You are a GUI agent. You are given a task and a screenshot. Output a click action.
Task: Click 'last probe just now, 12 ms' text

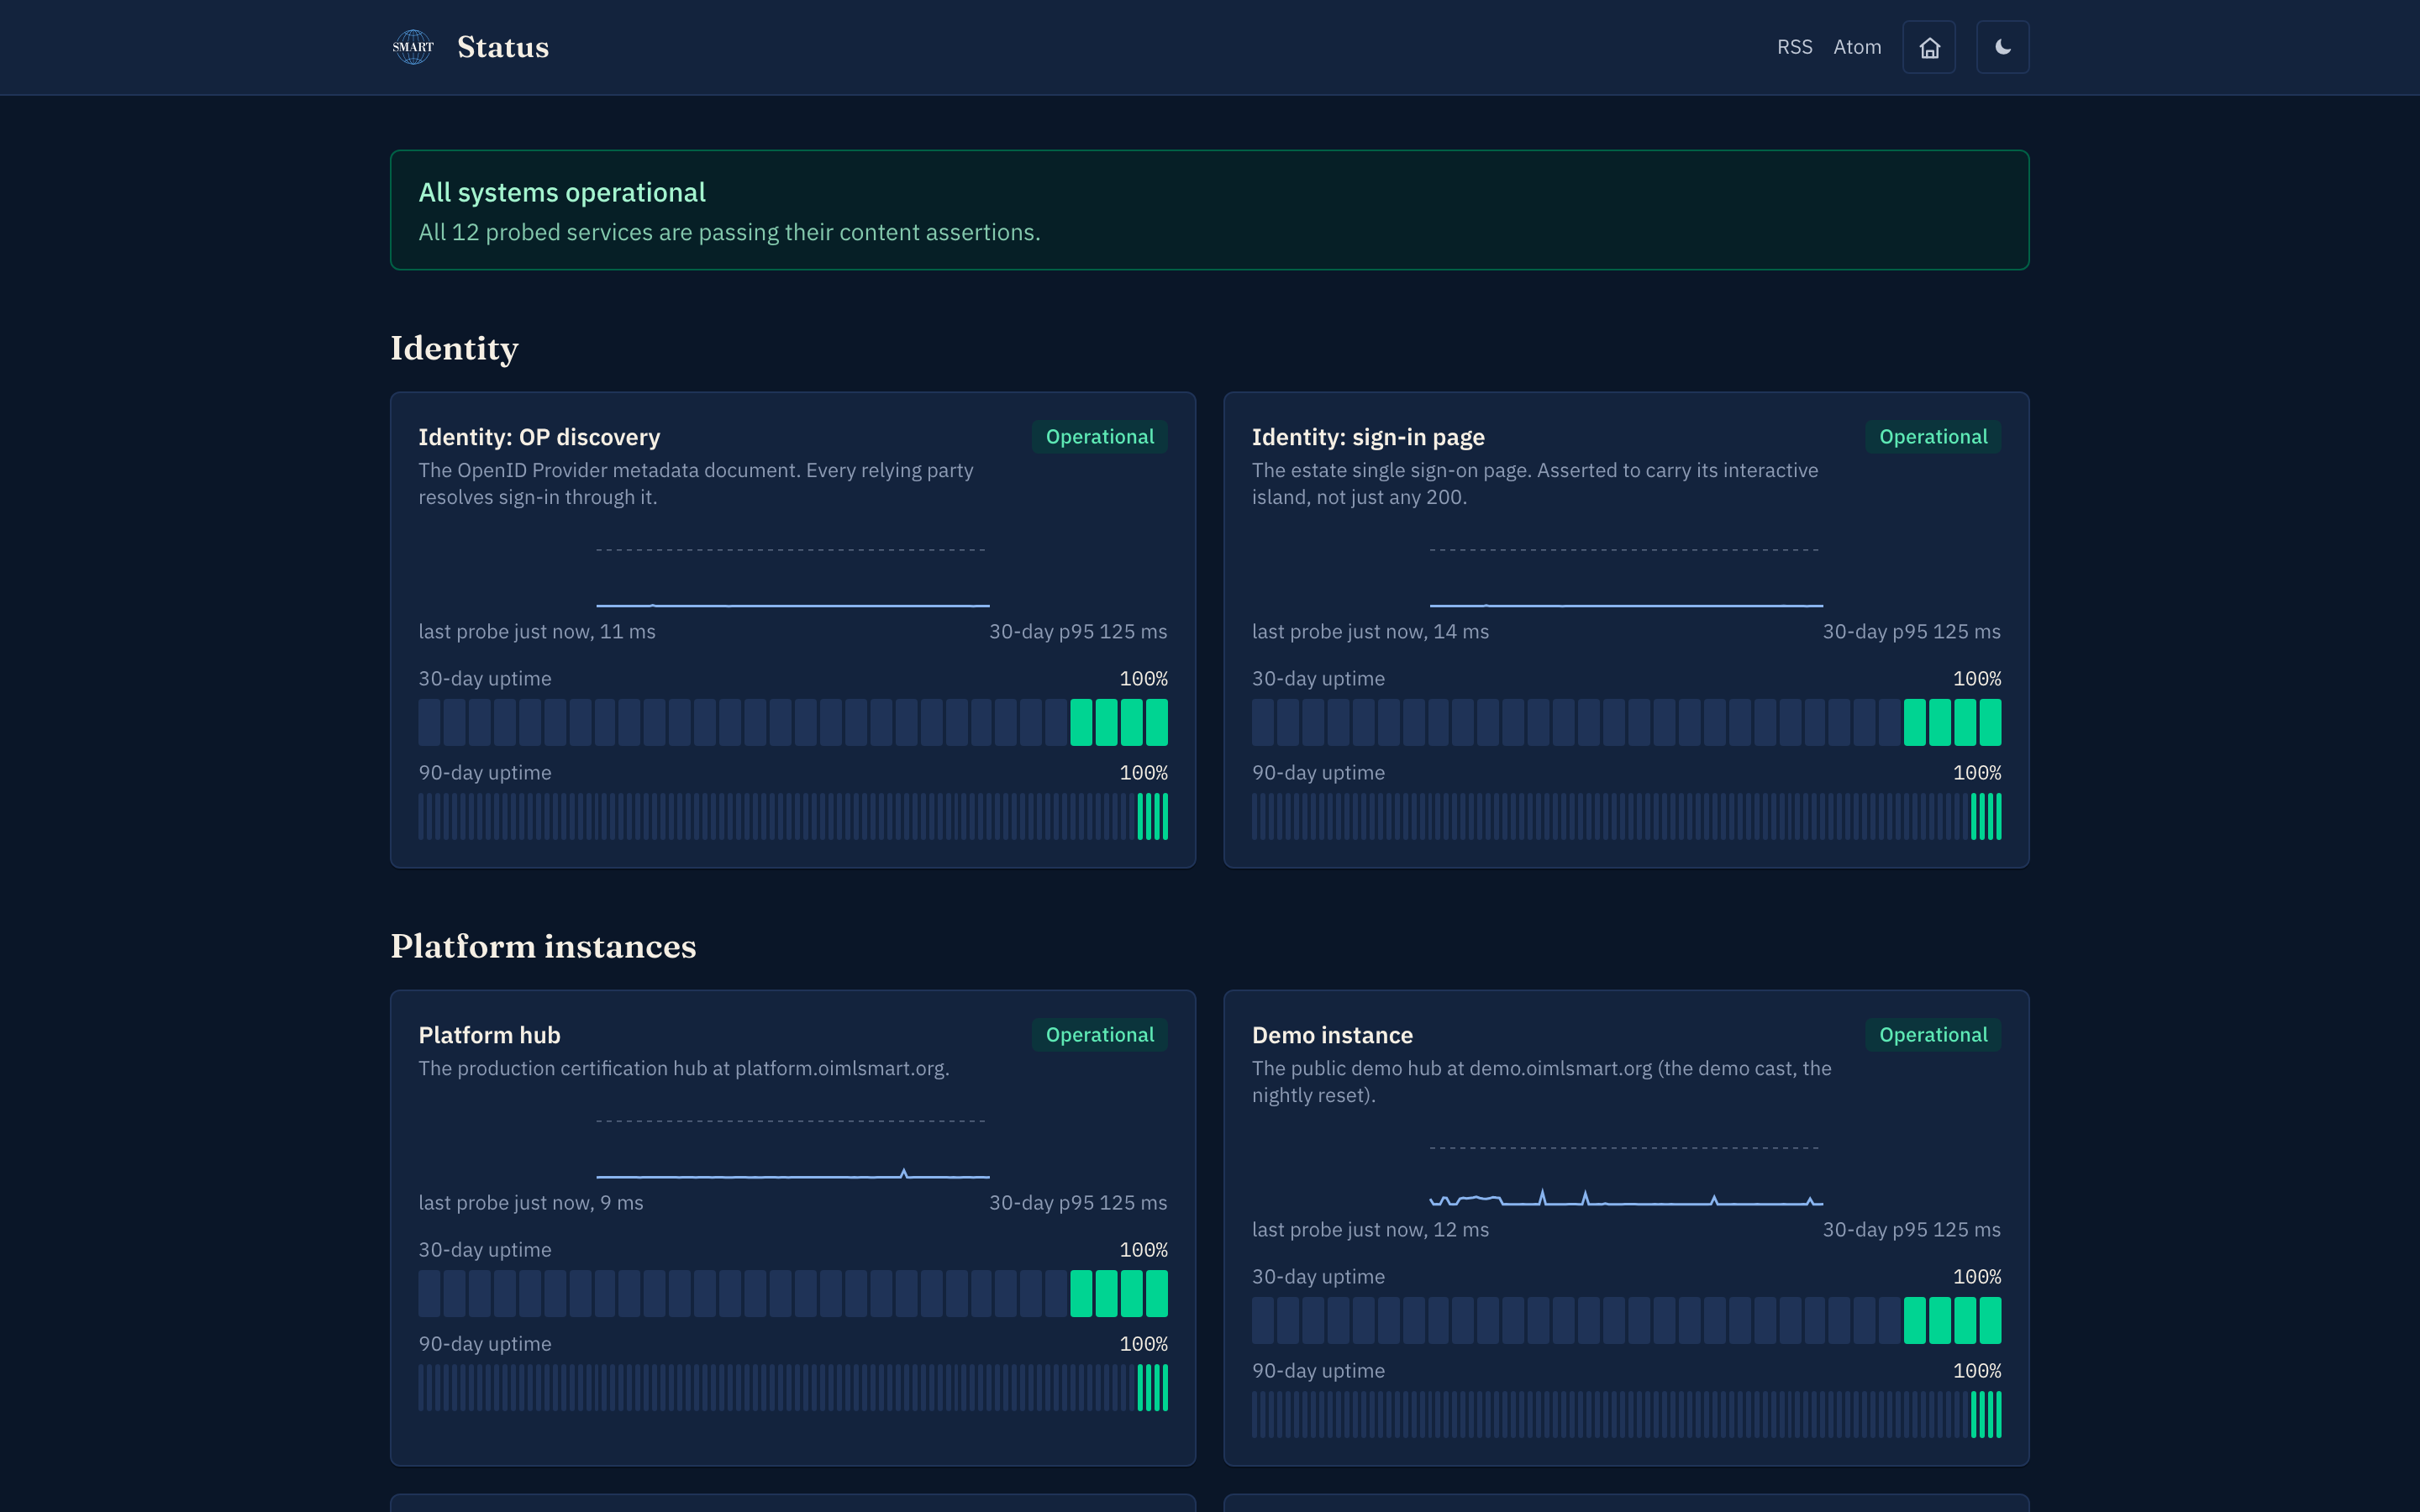tap(1370, 1230)
